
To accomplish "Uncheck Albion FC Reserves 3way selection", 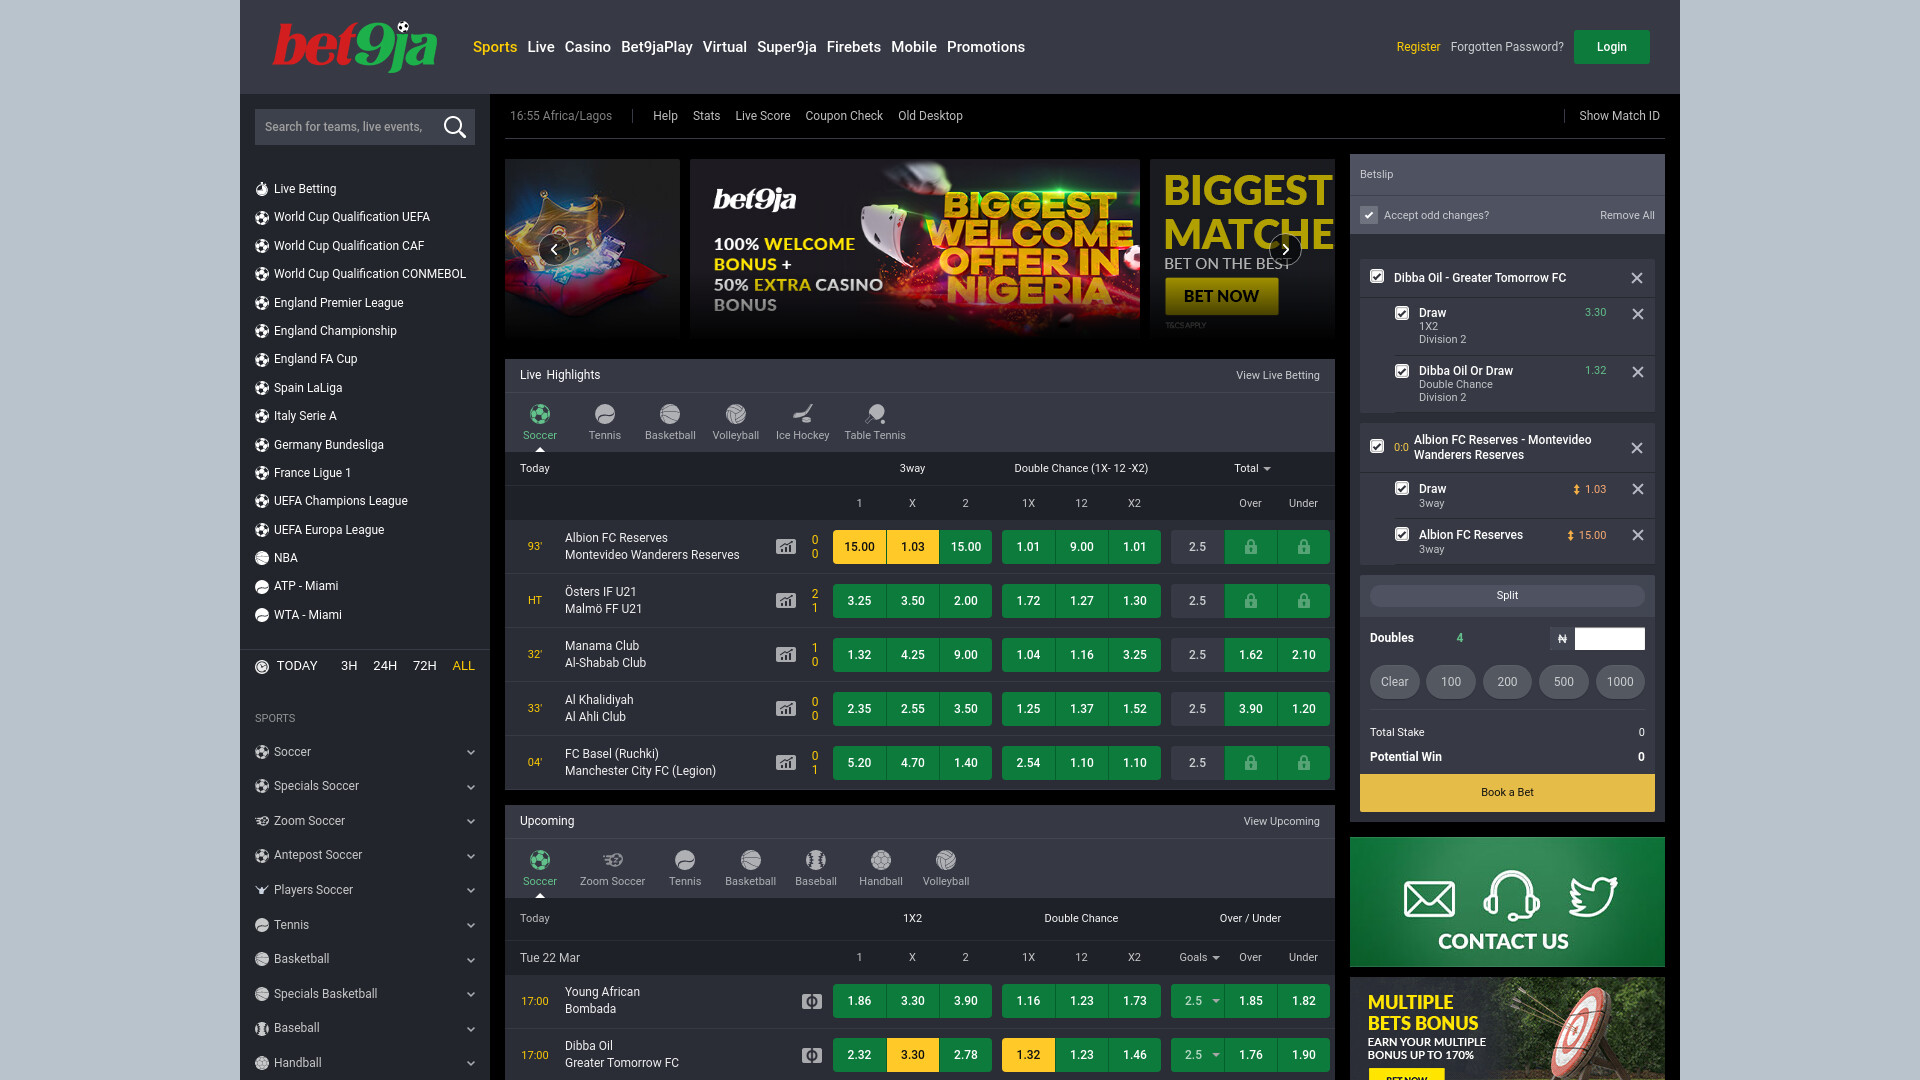I will [1402, 534].
